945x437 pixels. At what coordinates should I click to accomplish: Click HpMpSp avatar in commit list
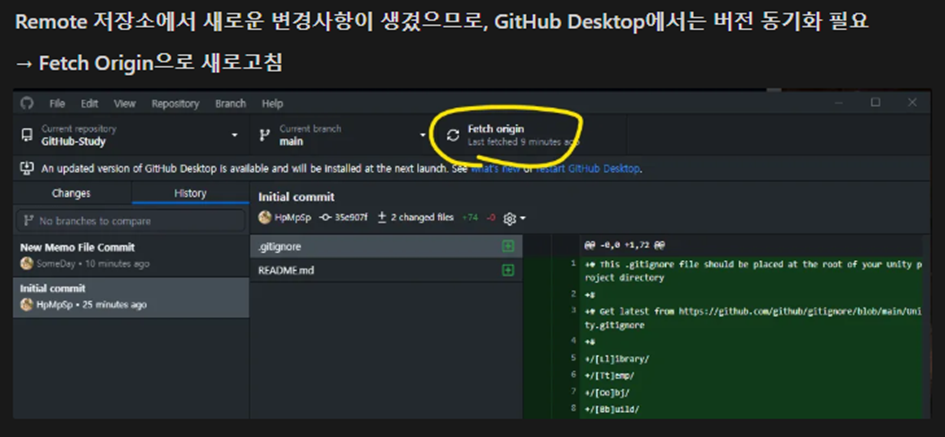tap(27, 304)
